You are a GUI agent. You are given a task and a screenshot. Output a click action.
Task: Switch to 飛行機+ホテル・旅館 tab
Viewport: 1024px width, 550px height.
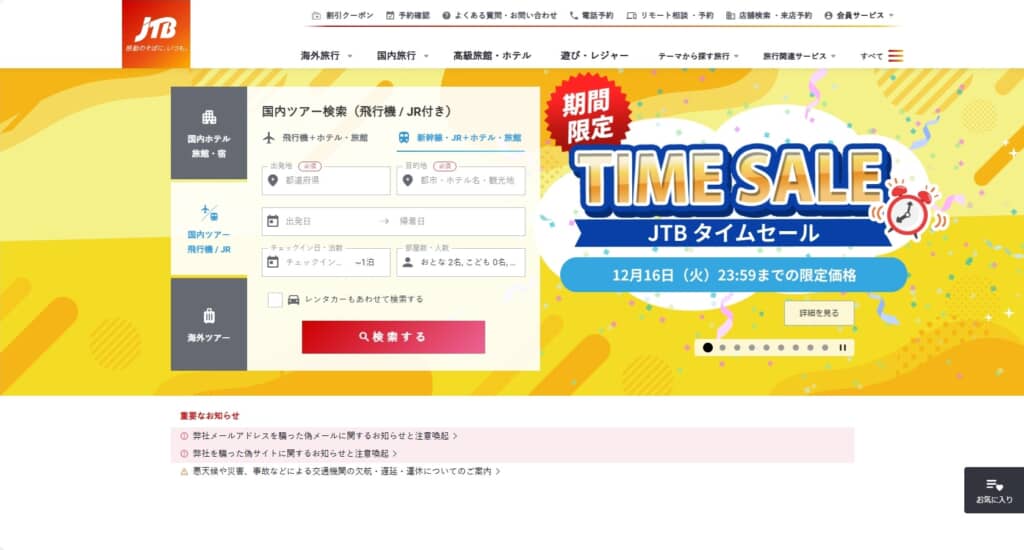click(x=315, y=138)
